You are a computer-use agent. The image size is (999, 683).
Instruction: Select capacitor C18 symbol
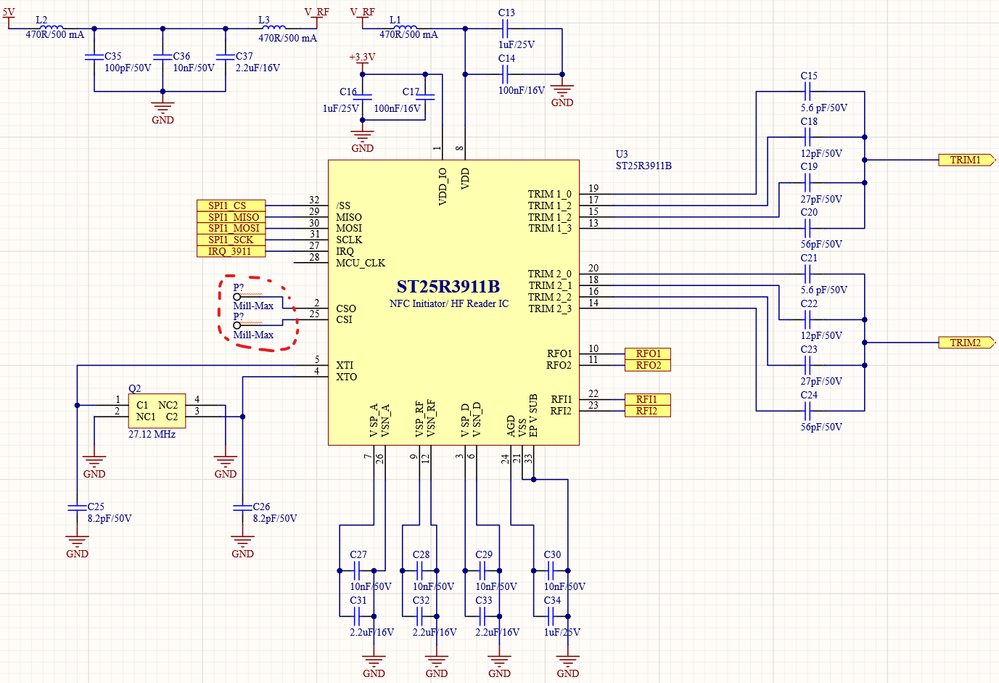coord(808,137)
